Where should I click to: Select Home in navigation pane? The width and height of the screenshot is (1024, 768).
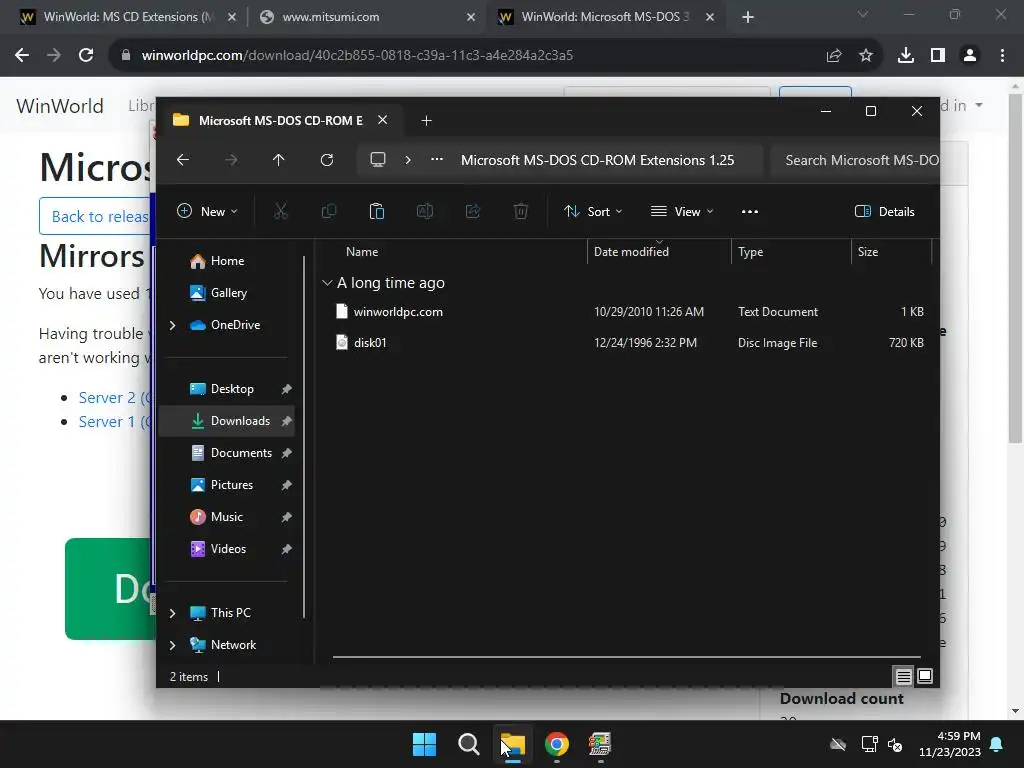(227, 261)
